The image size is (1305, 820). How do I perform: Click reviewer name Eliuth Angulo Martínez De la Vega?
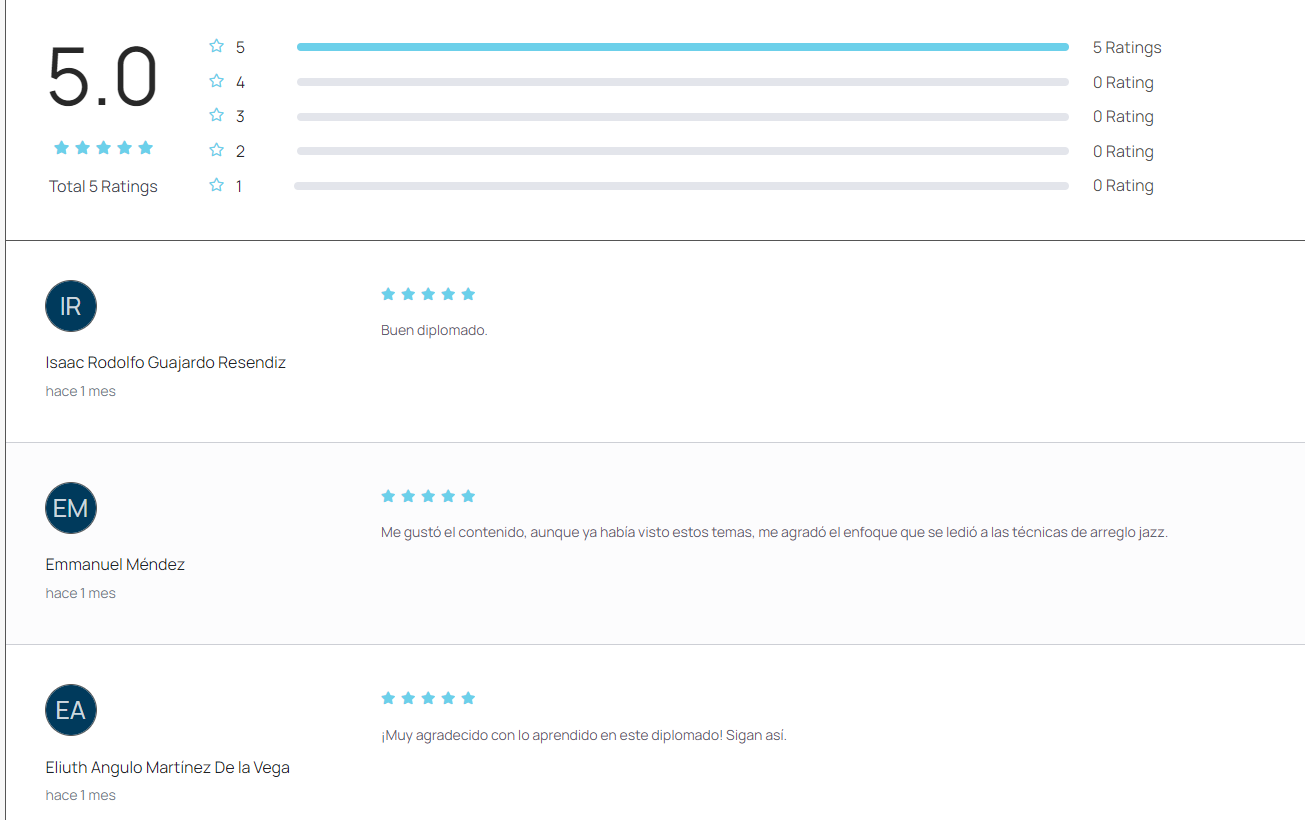point(168,768)
